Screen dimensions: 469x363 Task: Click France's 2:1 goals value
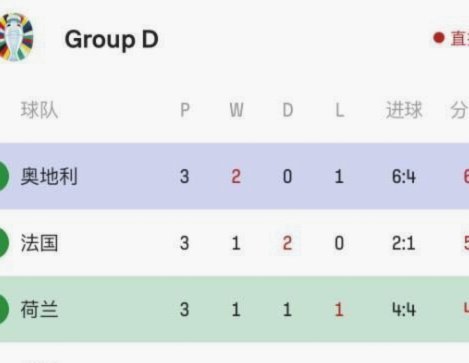[404, 243]
